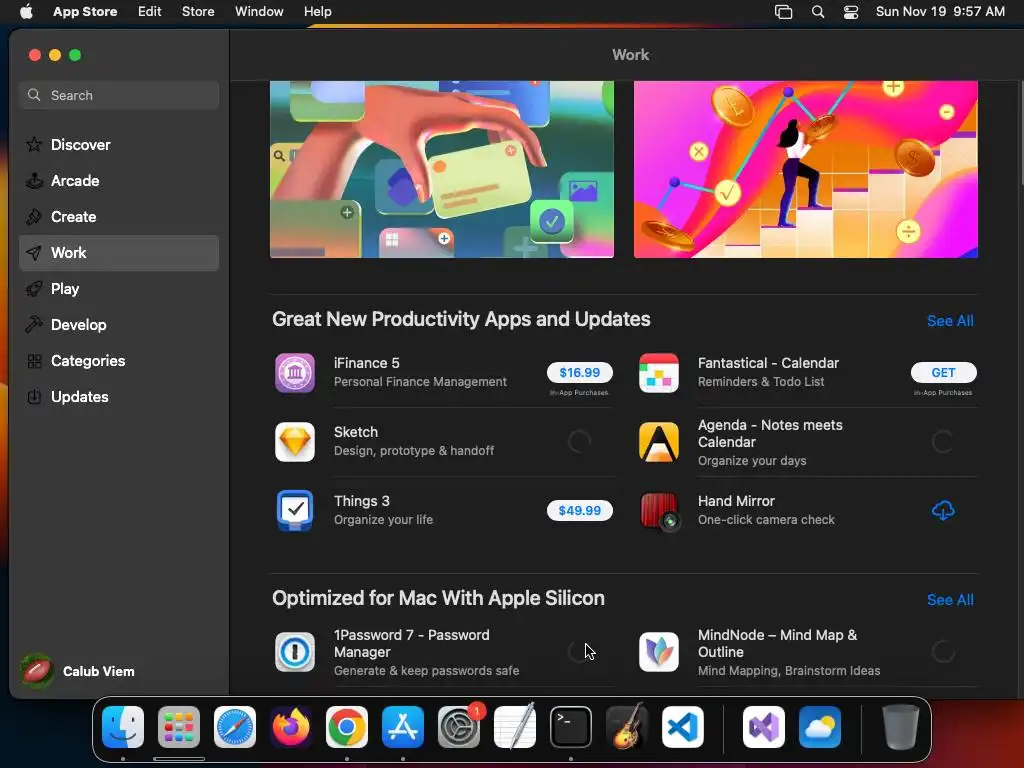This screenshot has height=768, width=1024.
Task: Open the Edit menu
Action: (x=150, y=12)
